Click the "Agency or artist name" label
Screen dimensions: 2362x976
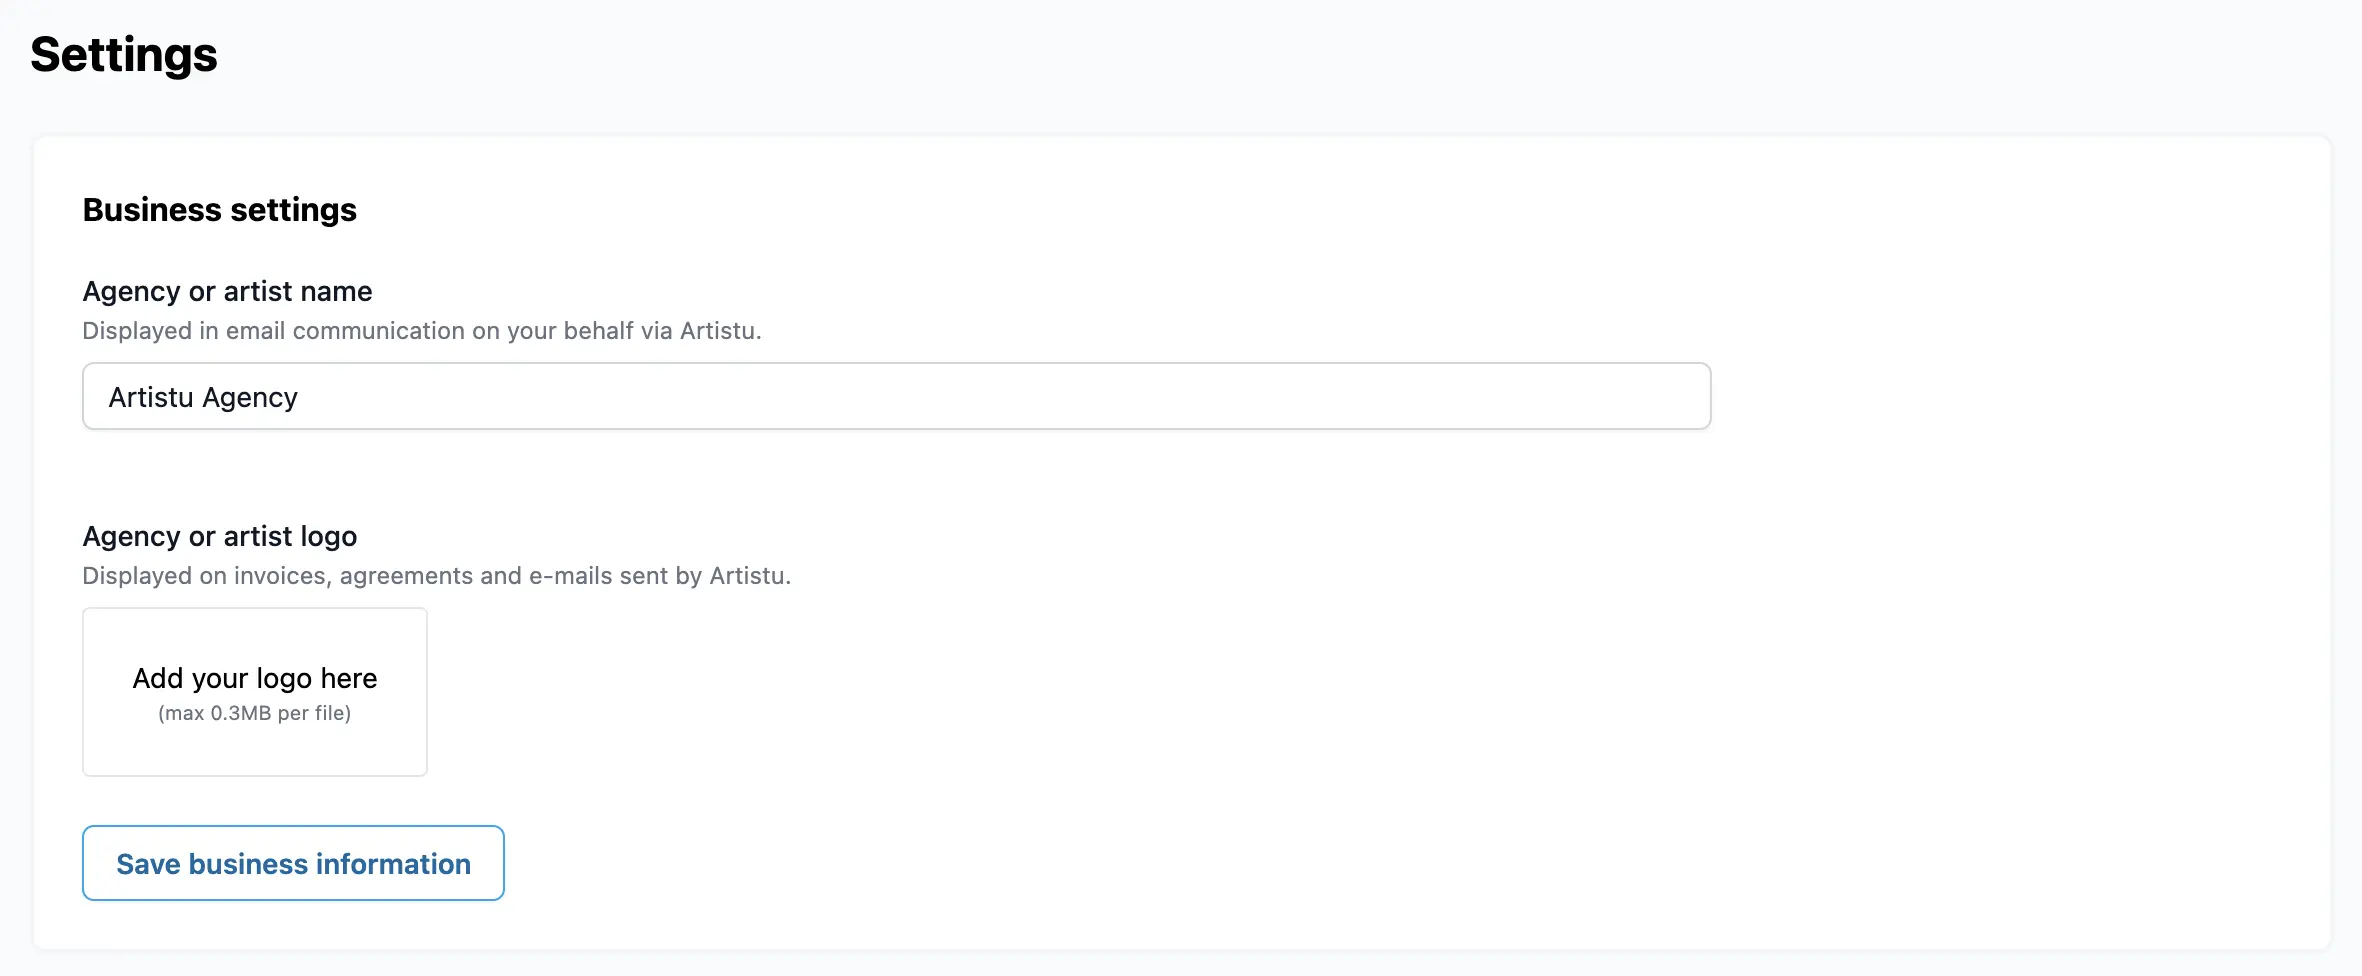[227, 291]
